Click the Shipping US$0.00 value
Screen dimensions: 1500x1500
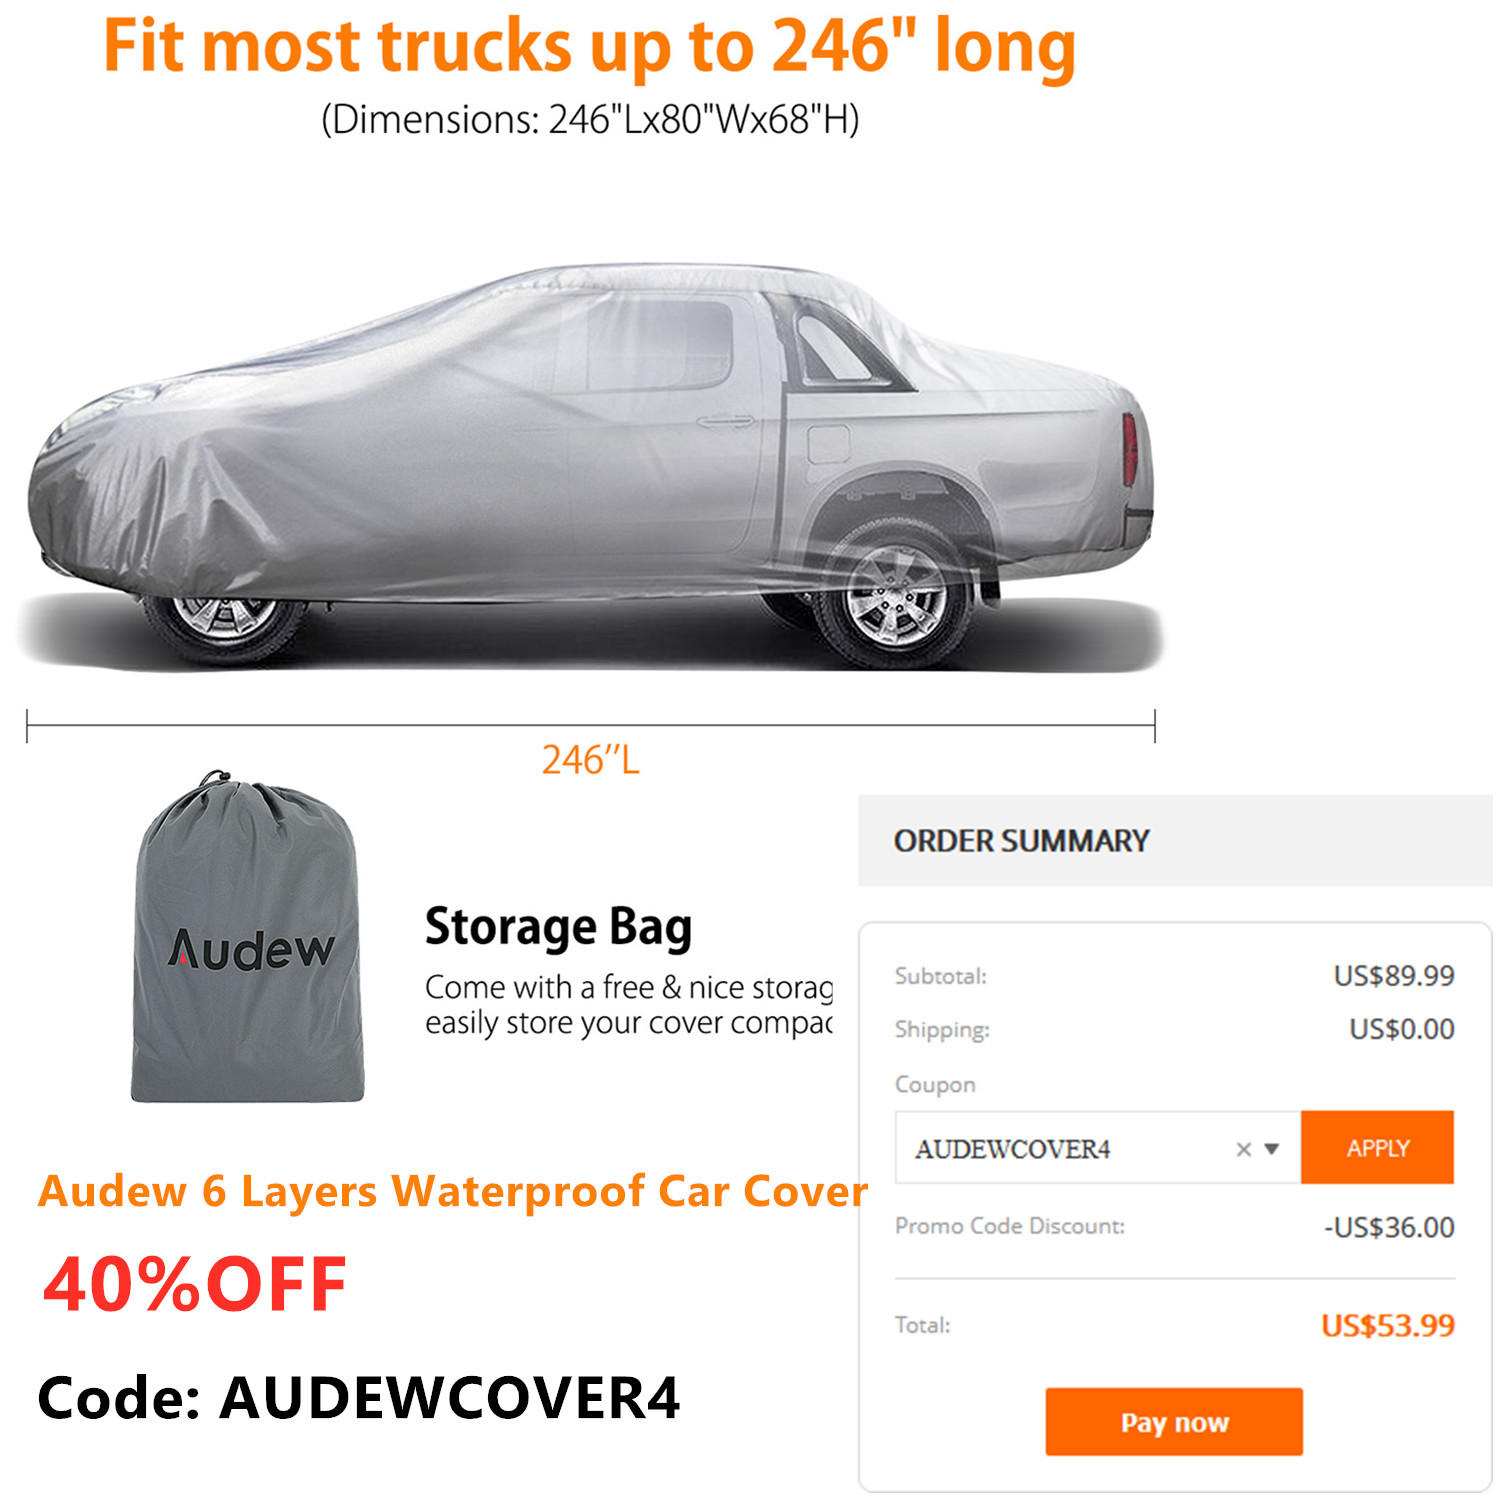1402,1029
